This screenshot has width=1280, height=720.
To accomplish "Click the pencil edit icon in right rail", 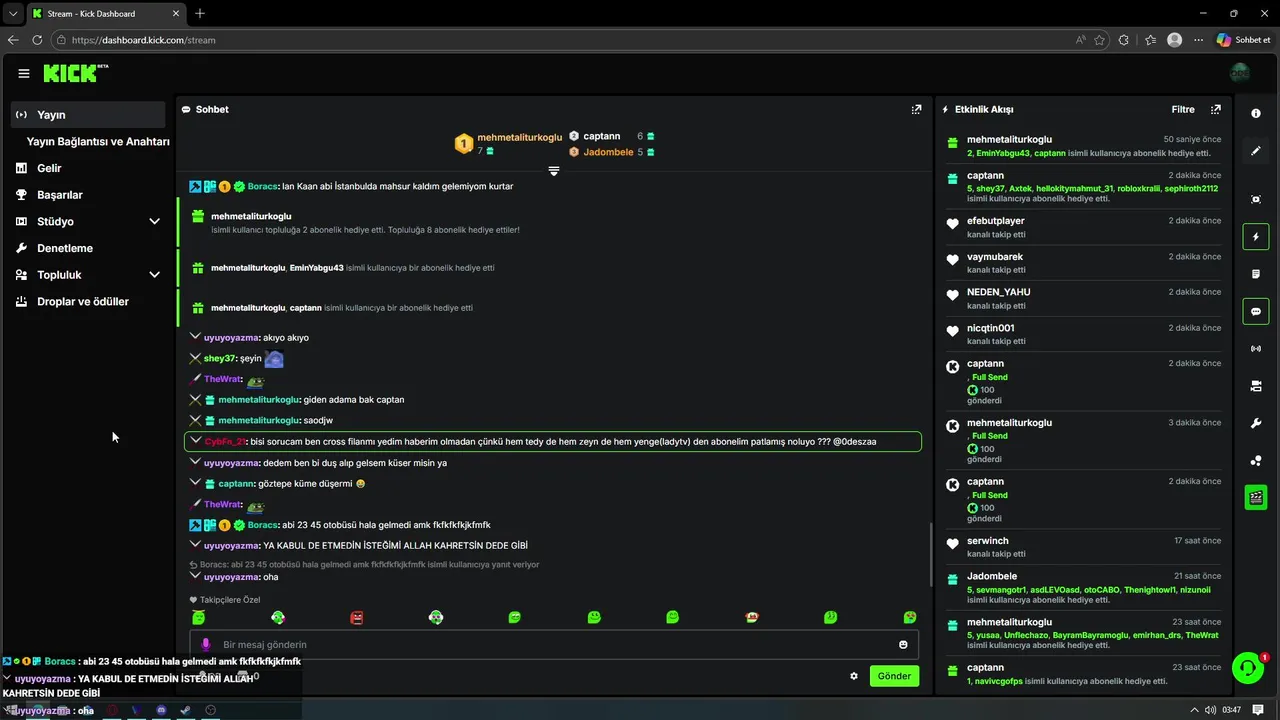I will tap(1256, 151).
